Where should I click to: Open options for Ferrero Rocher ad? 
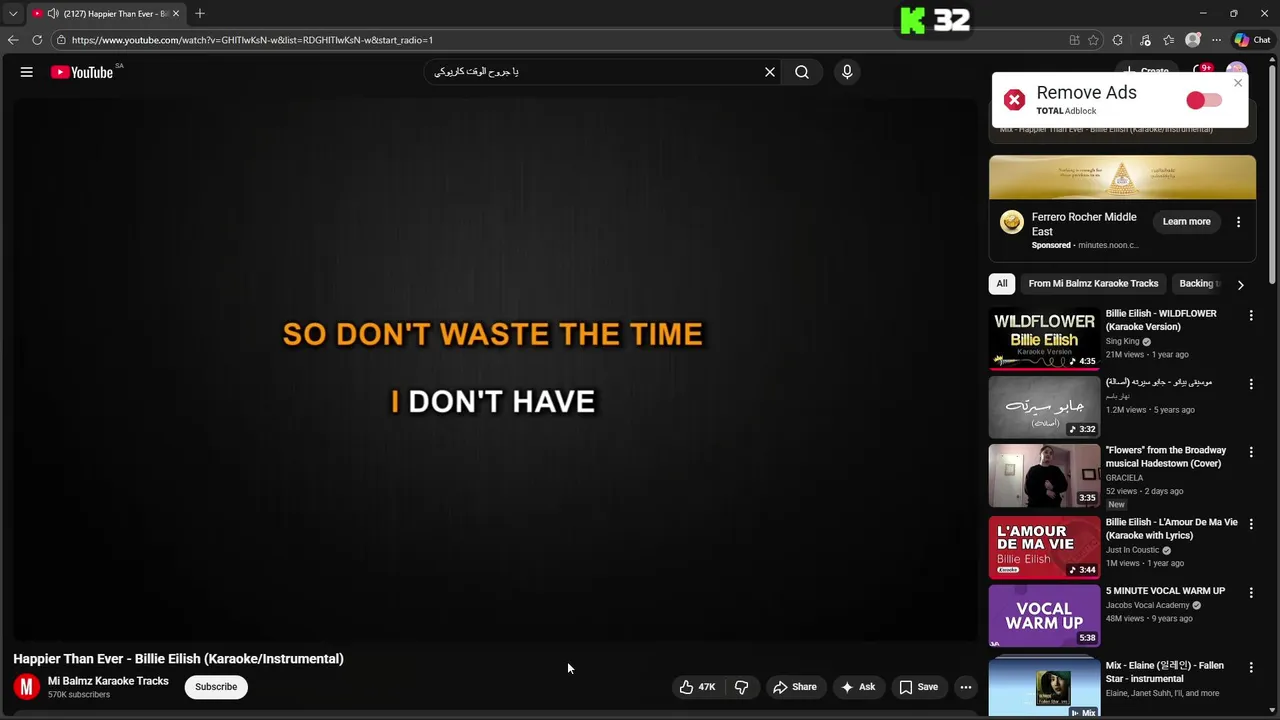(1238, 222)
